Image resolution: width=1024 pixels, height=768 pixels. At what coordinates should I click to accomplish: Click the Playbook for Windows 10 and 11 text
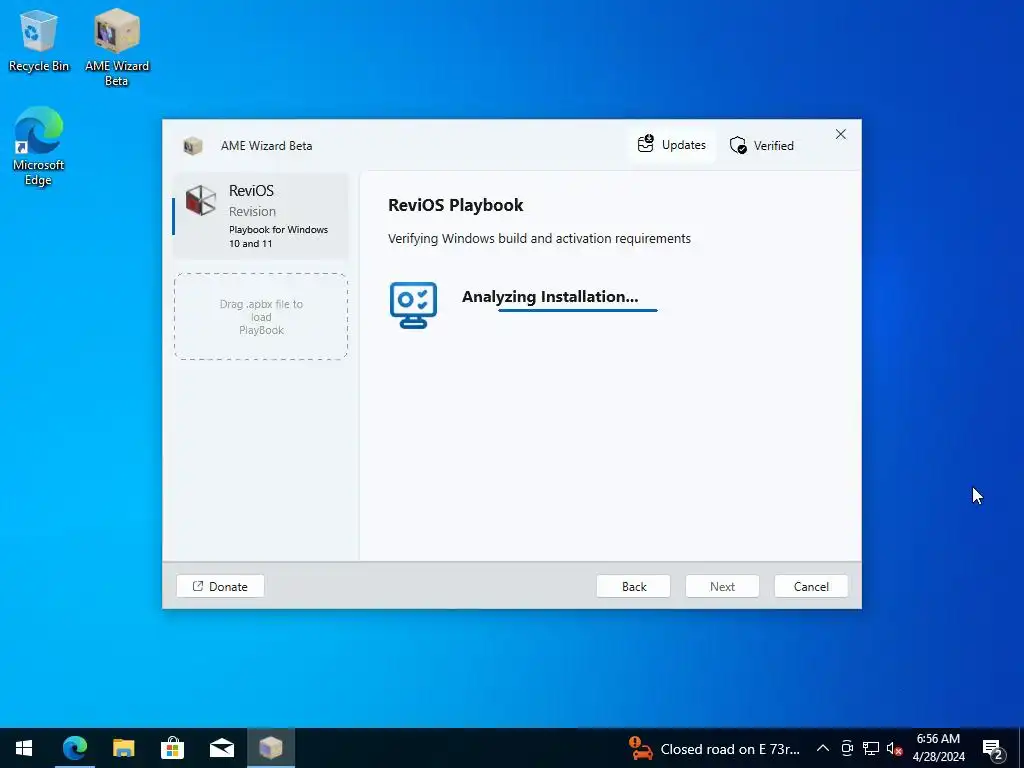(278, 236)
